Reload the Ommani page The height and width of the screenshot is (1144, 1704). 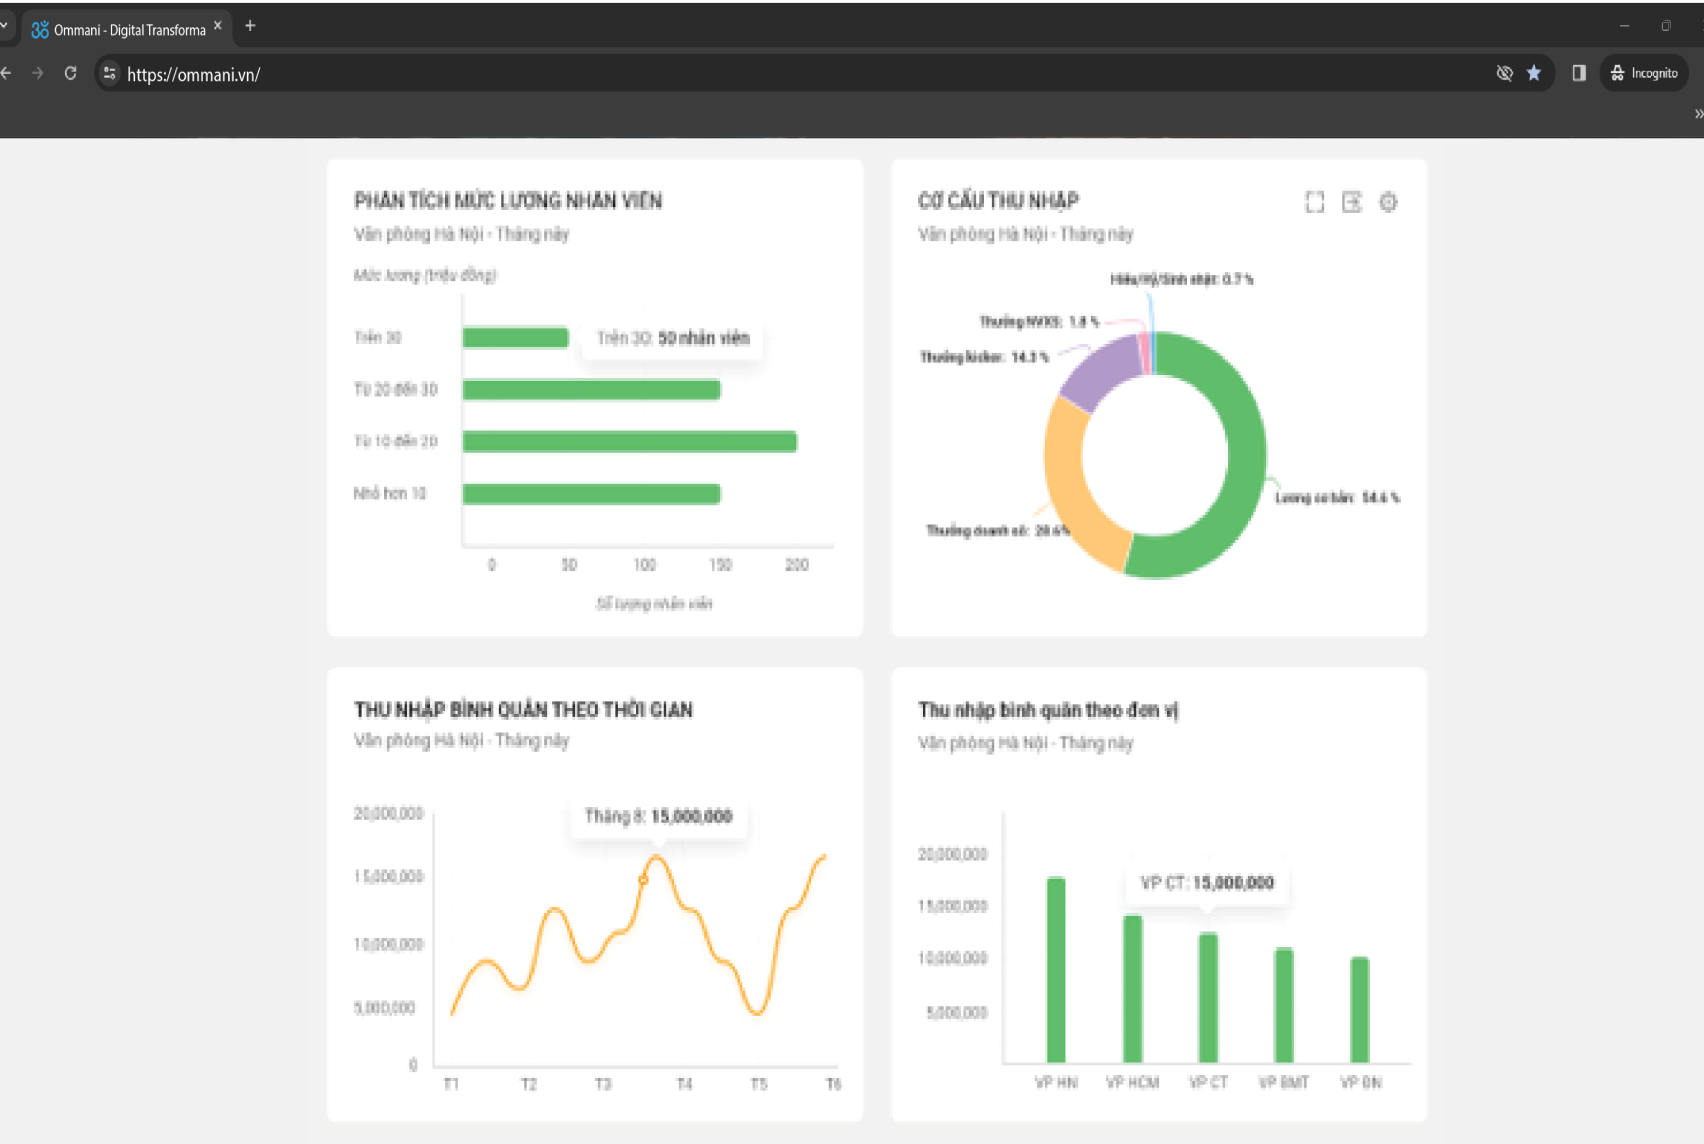coord(70,73)
